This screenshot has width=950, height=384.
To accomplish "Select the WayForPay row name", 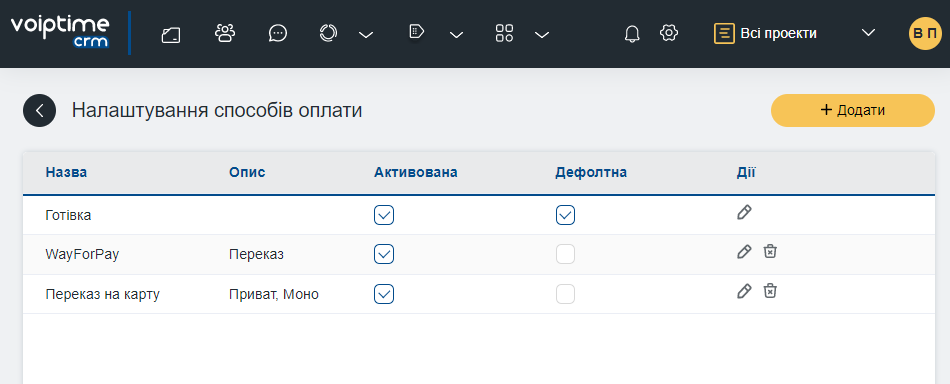I will (x=82, y=254).
